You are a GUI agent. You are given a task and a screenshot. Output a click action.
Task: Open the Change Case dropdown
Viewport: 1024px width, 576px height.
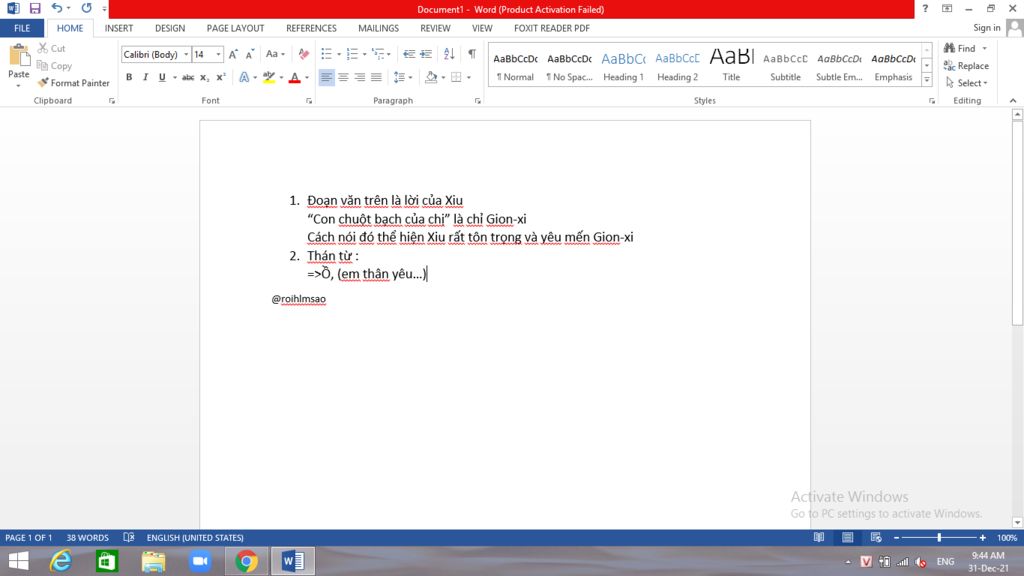click(275, 54)
